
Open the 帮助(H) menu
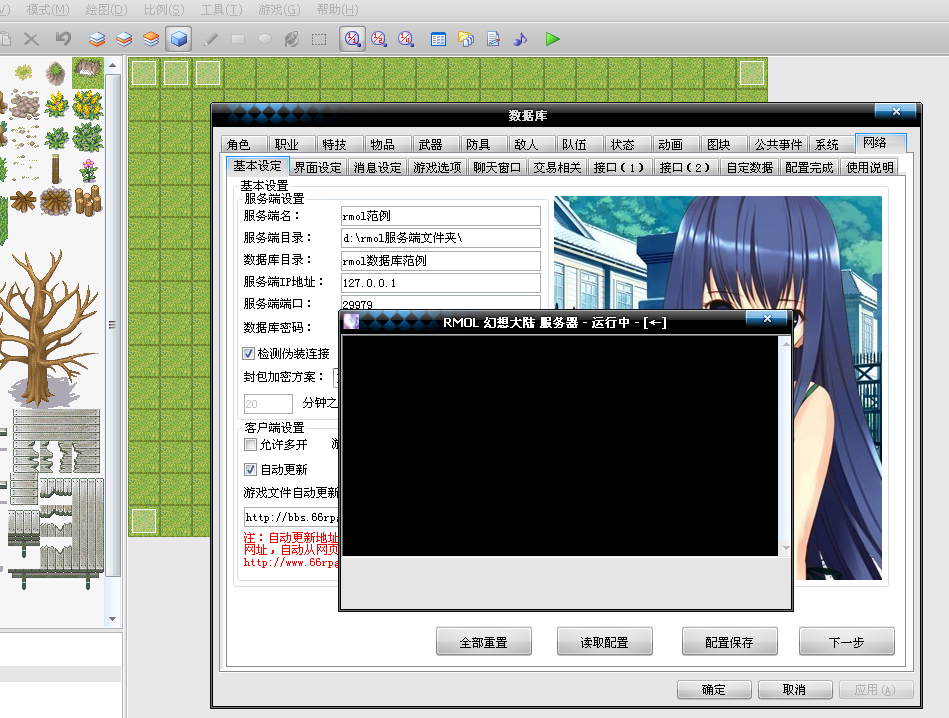click(338, 10)
